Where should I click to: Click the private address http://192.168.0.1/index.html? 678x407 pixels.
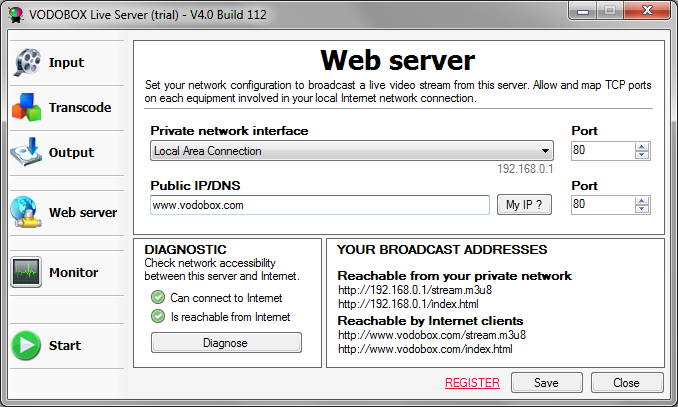click(x=408, y=304)
